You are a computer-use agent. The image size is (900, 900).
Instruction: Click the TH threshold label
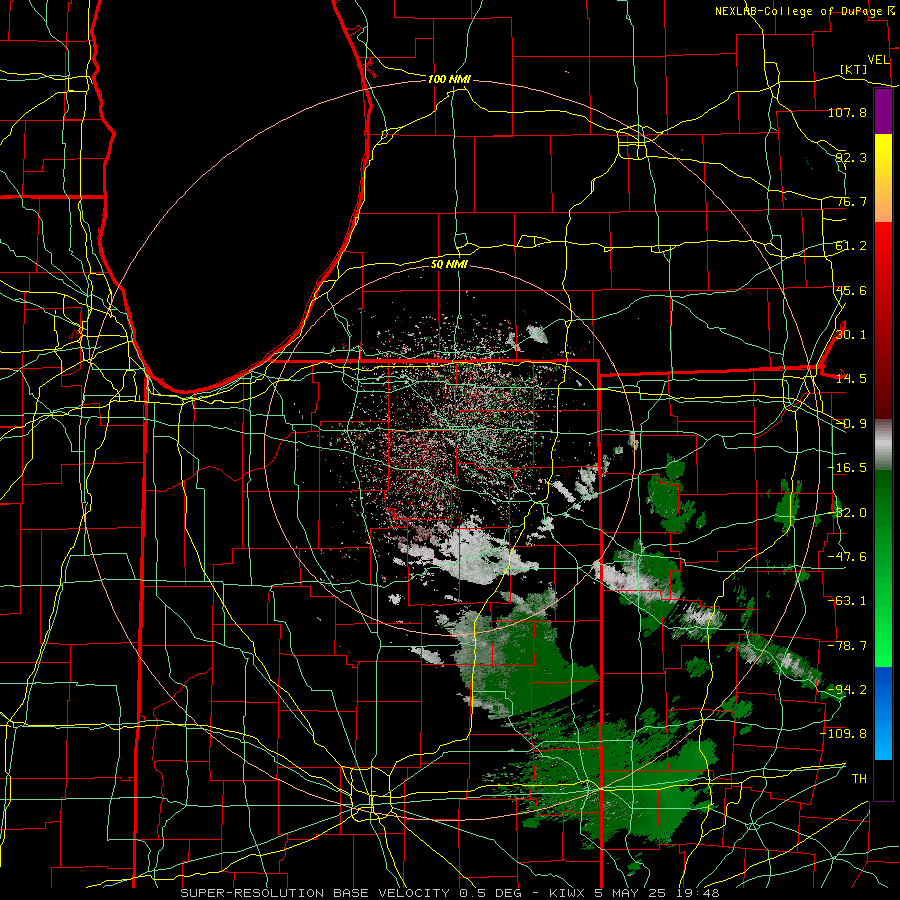click(859, 779)
